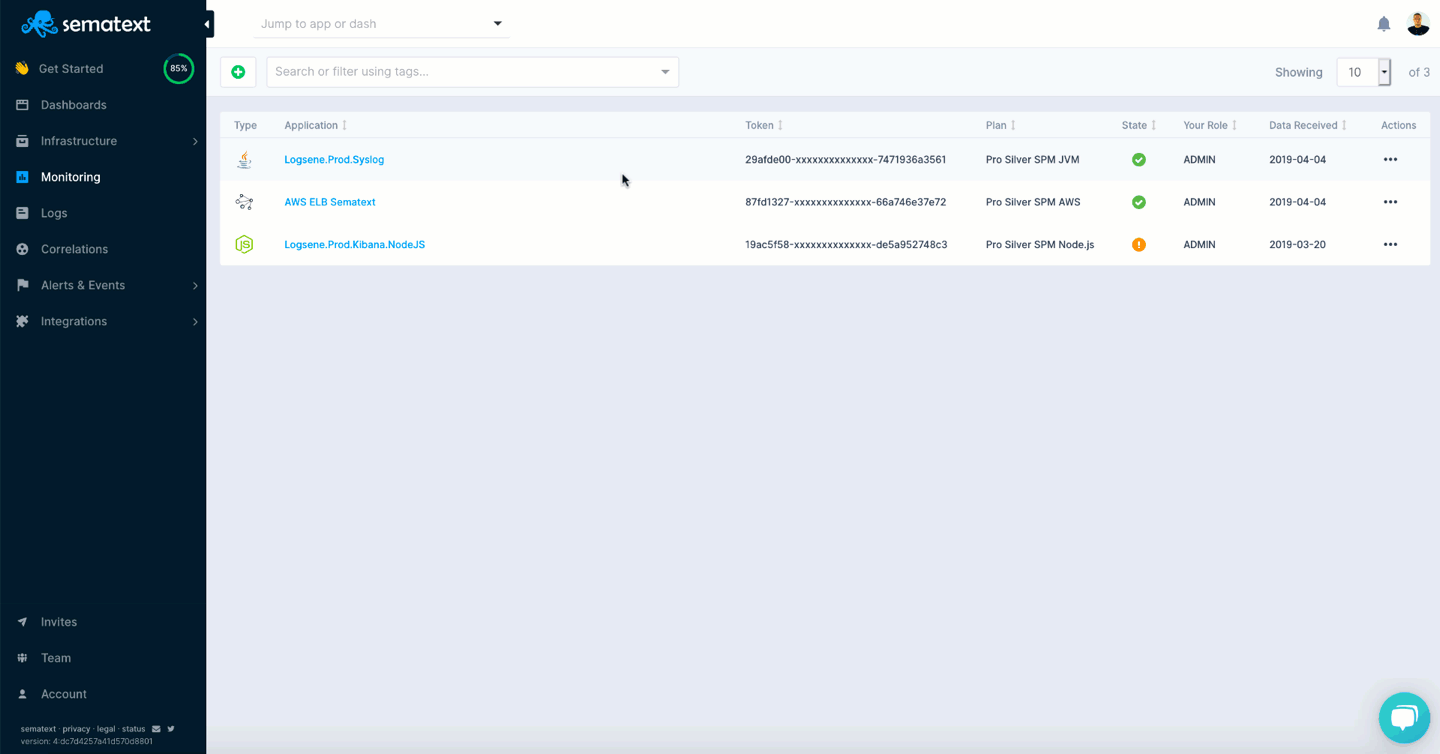The width and height of the screenshot is (1440, 754).
Task: Click the status footer link
Action: click(134, 729)
